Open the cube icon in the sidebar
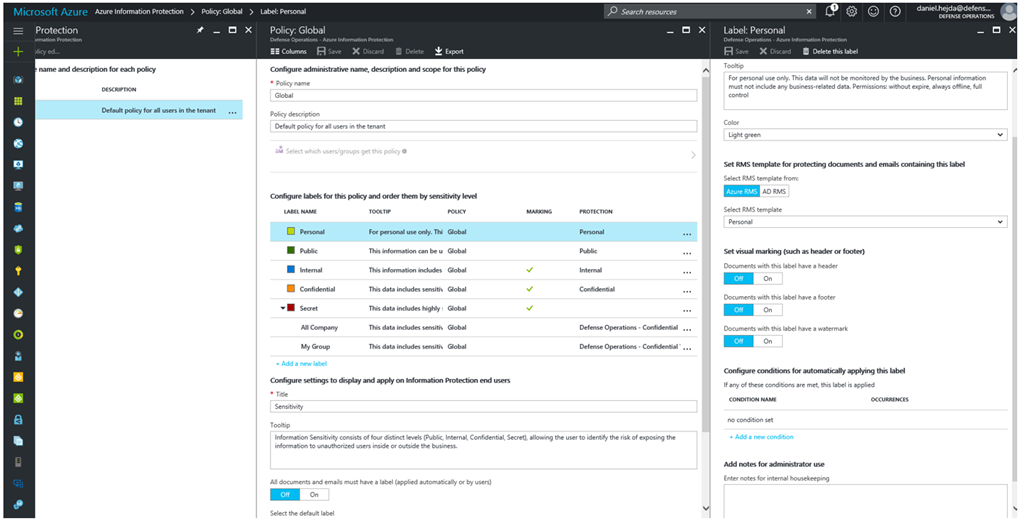The image size is (1024, 529). coord(18,80)
